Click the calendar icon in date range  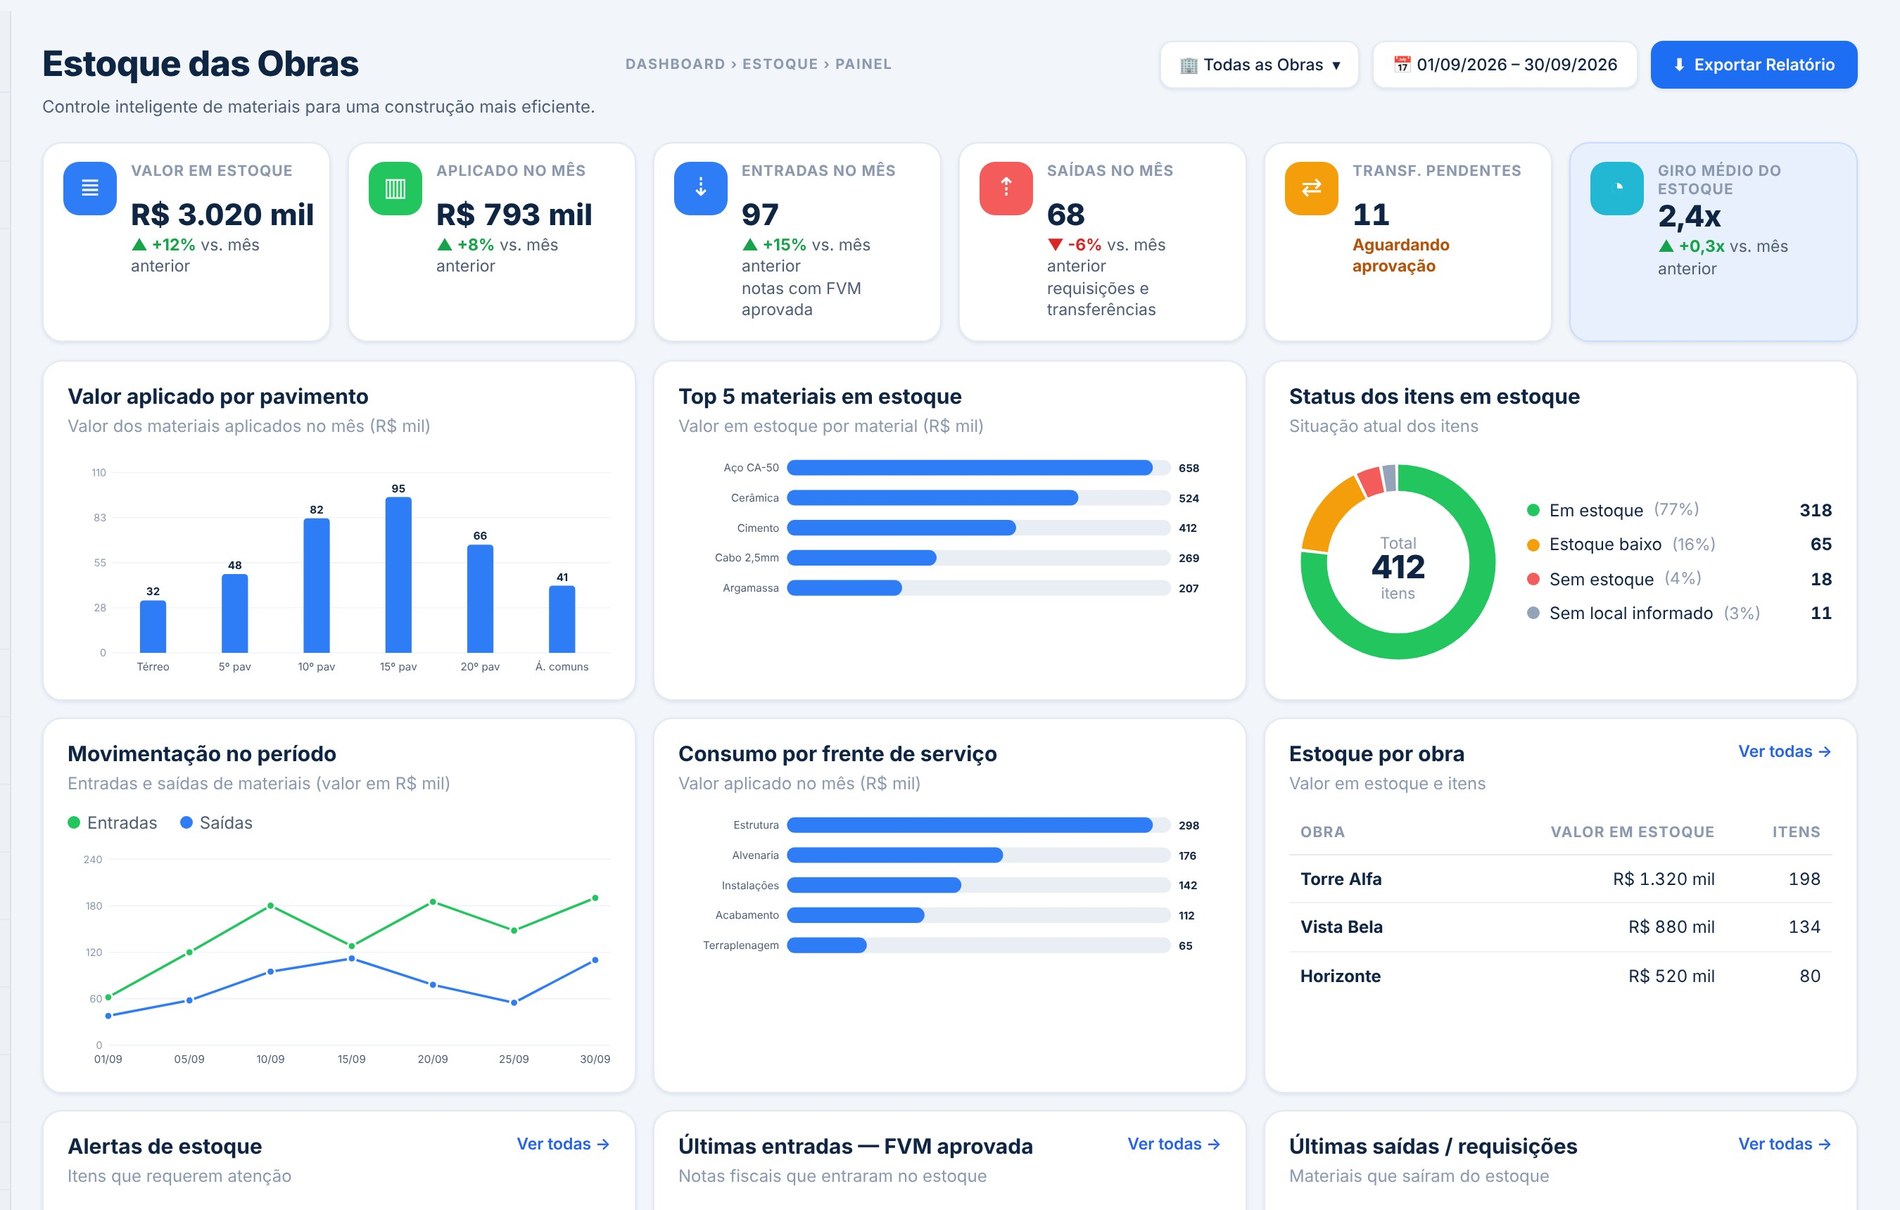(1402, 65)
